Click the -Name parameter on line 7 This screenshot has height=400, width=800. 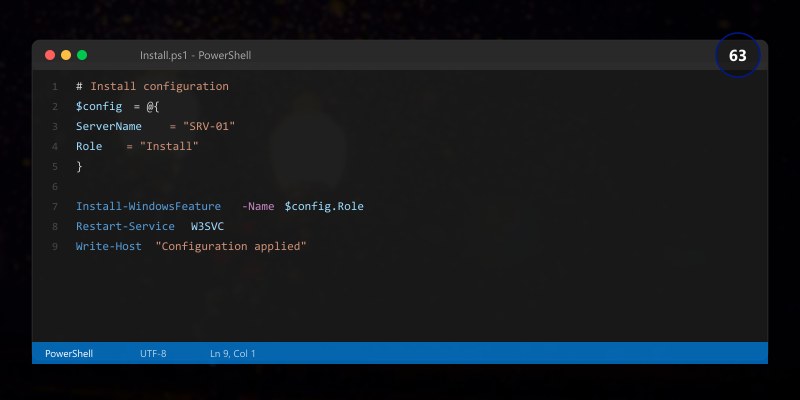(x=258, y=207)
